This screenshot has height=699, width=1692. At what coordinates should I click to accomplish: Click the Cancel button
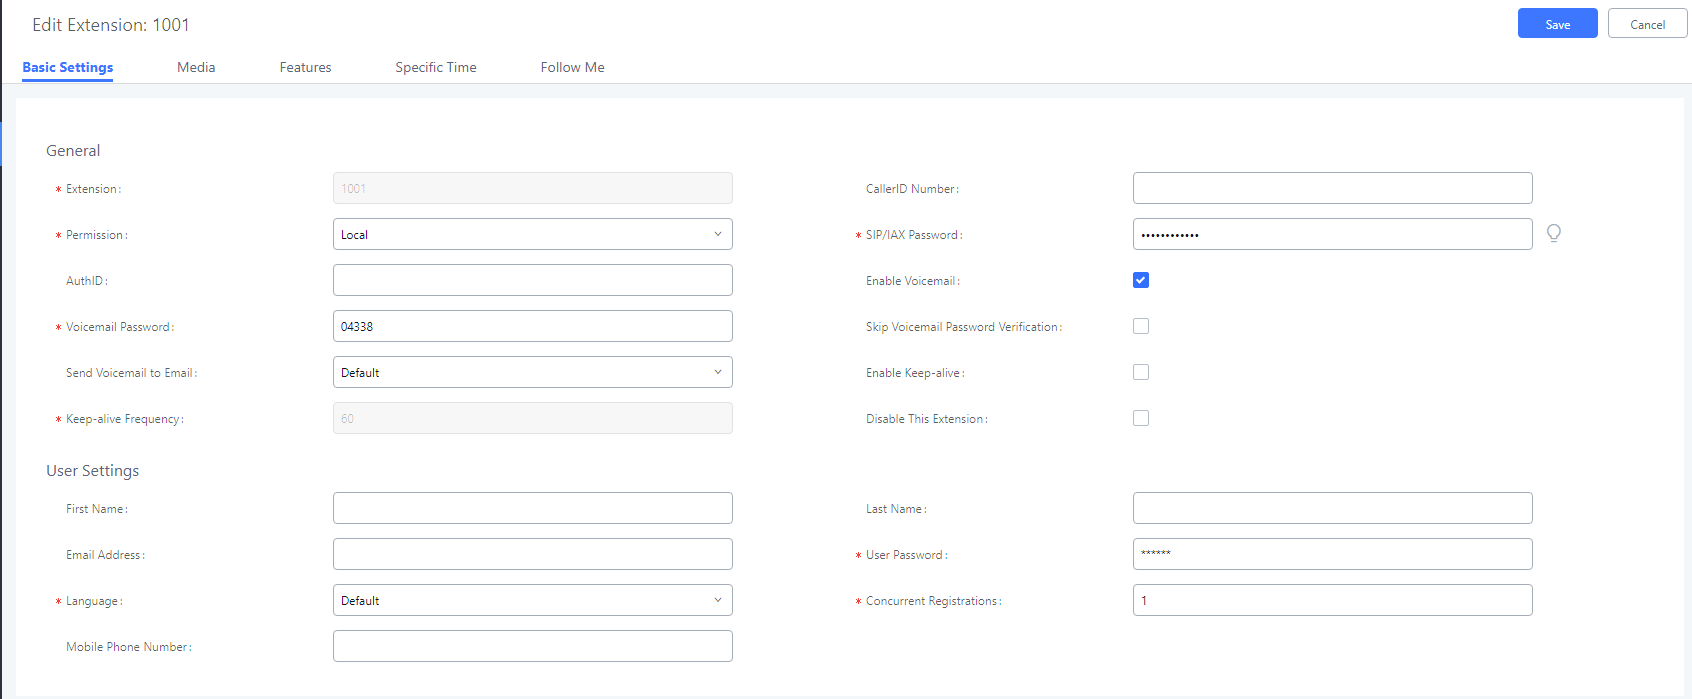[1648, 23]
